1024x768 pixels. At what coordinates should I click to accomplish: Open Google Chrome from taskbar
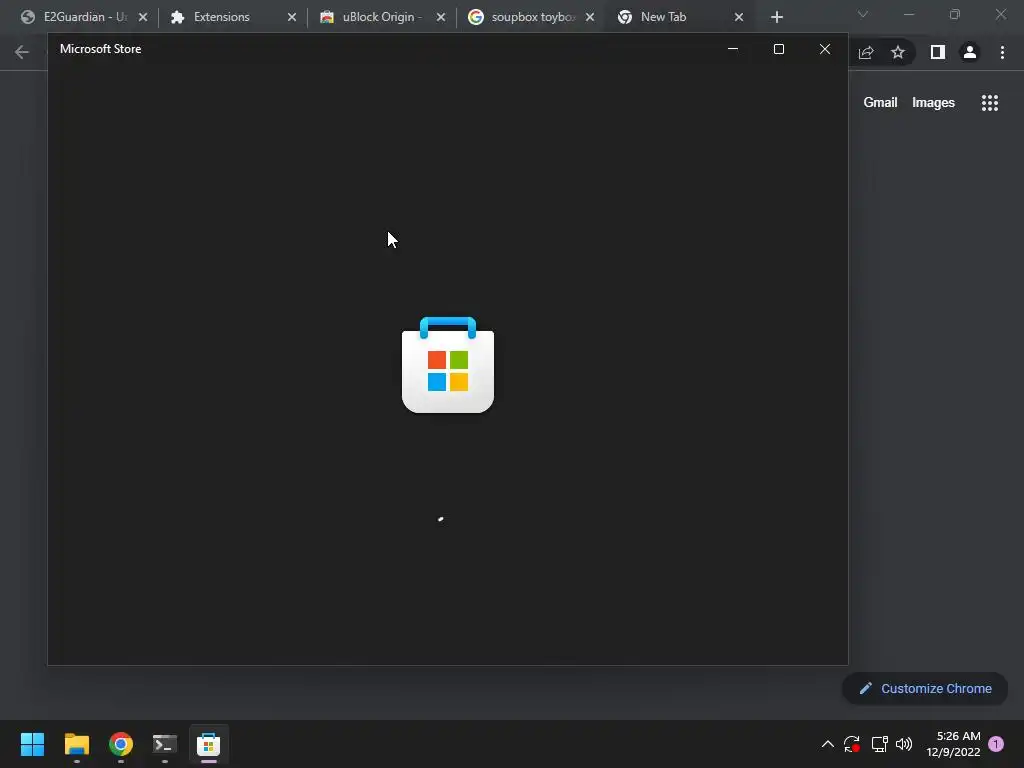click(121, 744)
